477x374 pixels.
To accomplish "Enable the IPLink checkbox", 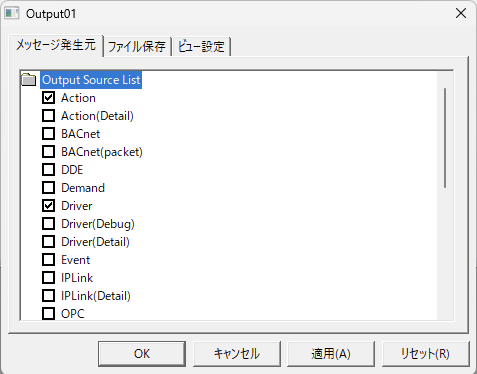I will click(49, 278).
